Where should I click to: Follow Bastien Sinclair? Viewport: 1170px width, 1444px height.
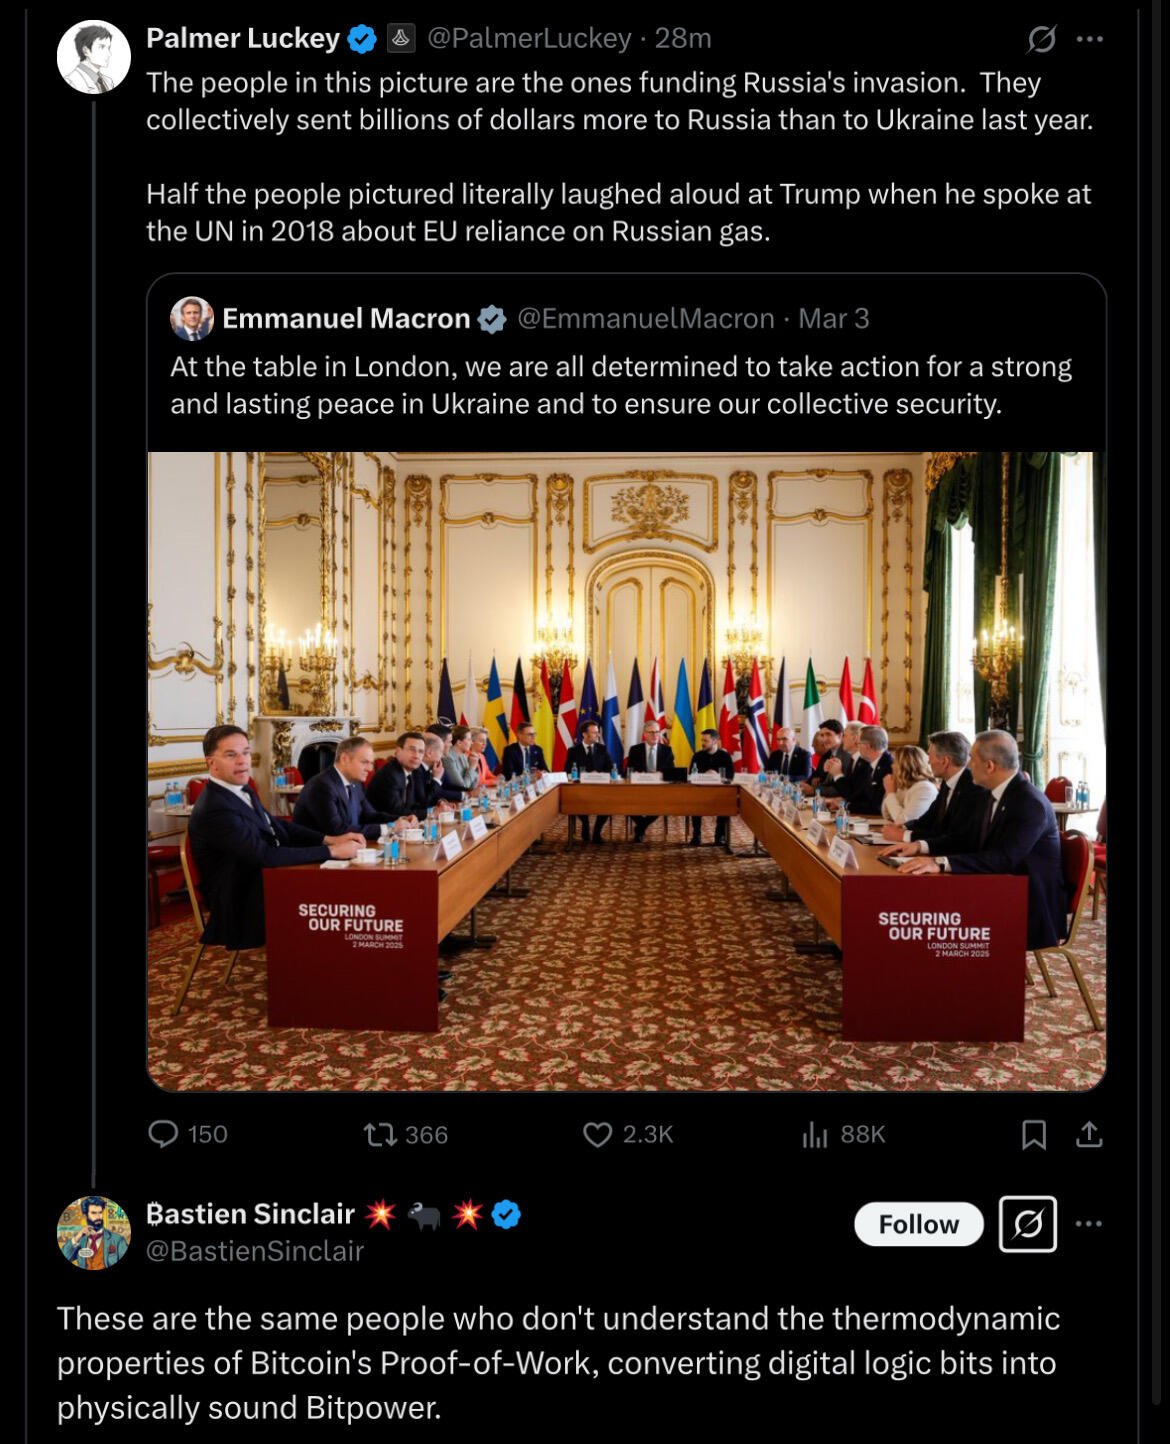coord(919,1224)
